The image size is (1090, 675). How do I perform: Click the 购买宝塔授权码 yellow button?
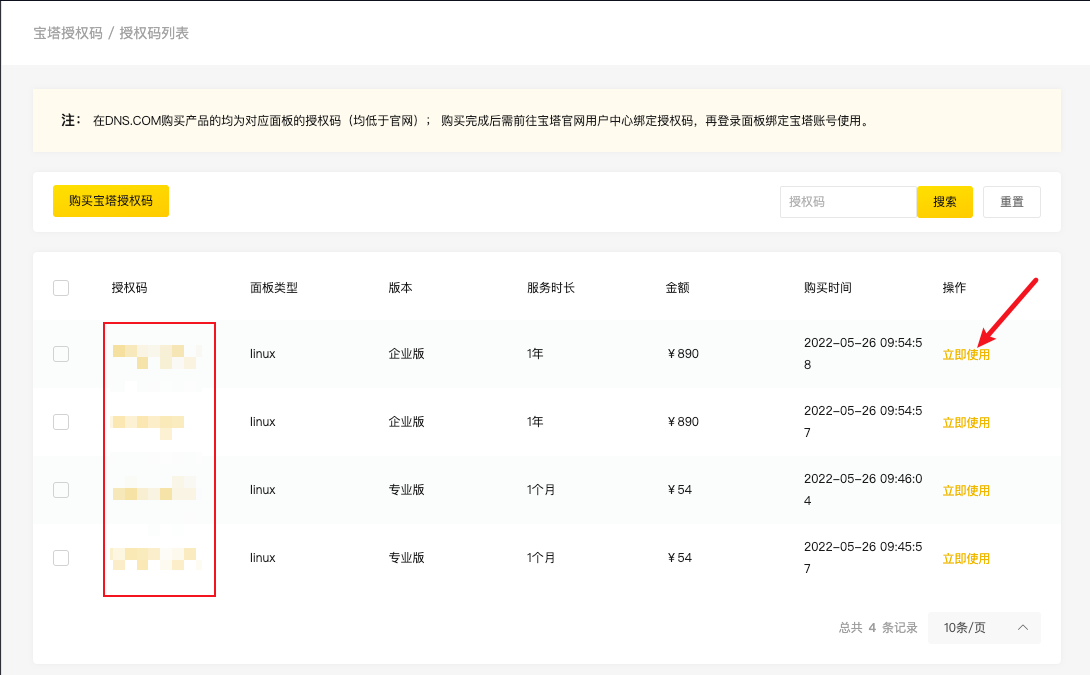(111, 201)
